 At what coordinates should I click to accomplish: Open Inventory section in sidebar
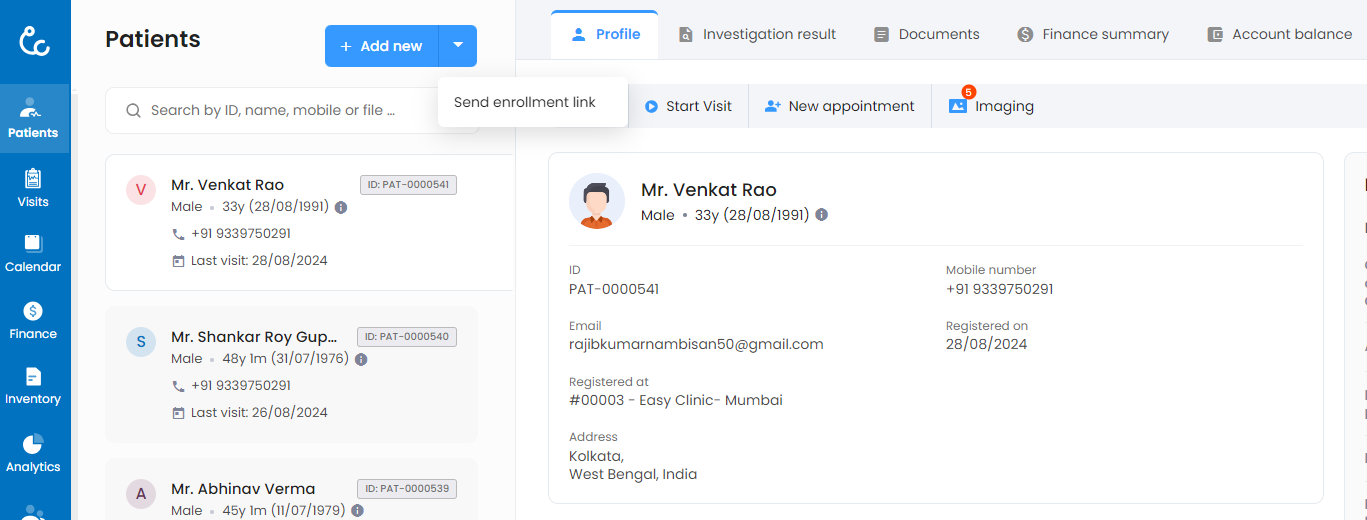click(33, 385)
